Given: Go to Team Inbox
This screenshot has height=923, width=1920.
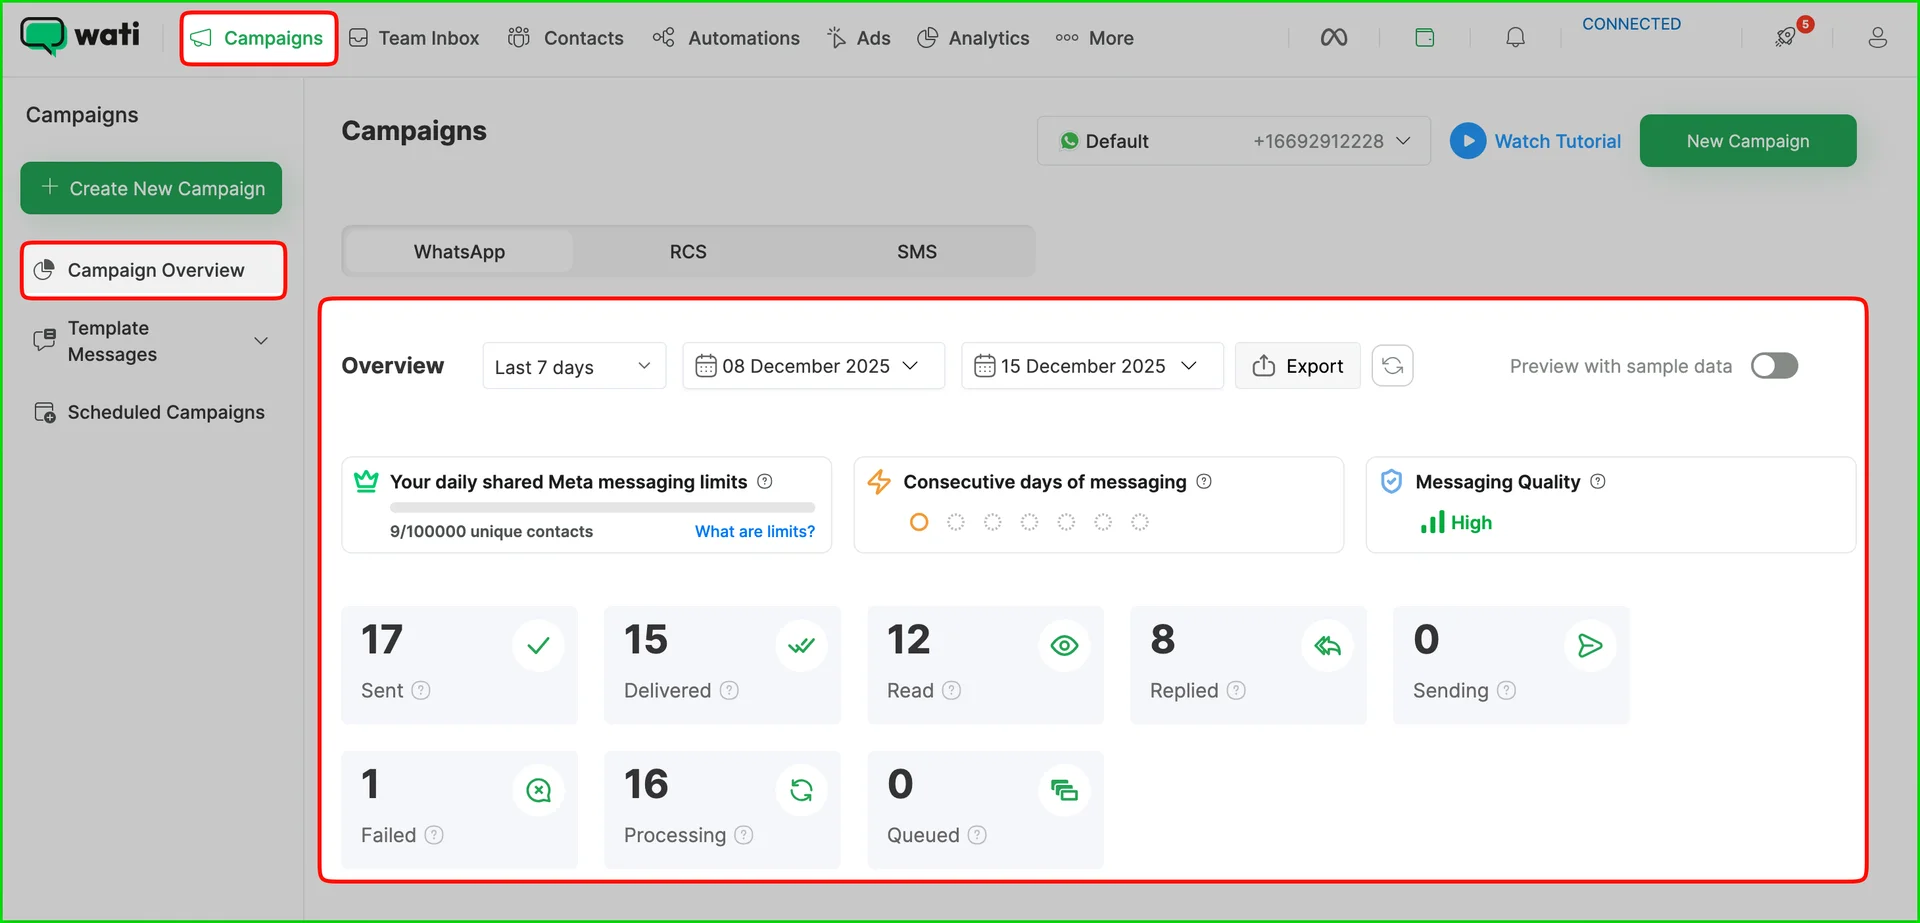Looking at the screenshot, I should pyautogui.click(x=414, y=38).
